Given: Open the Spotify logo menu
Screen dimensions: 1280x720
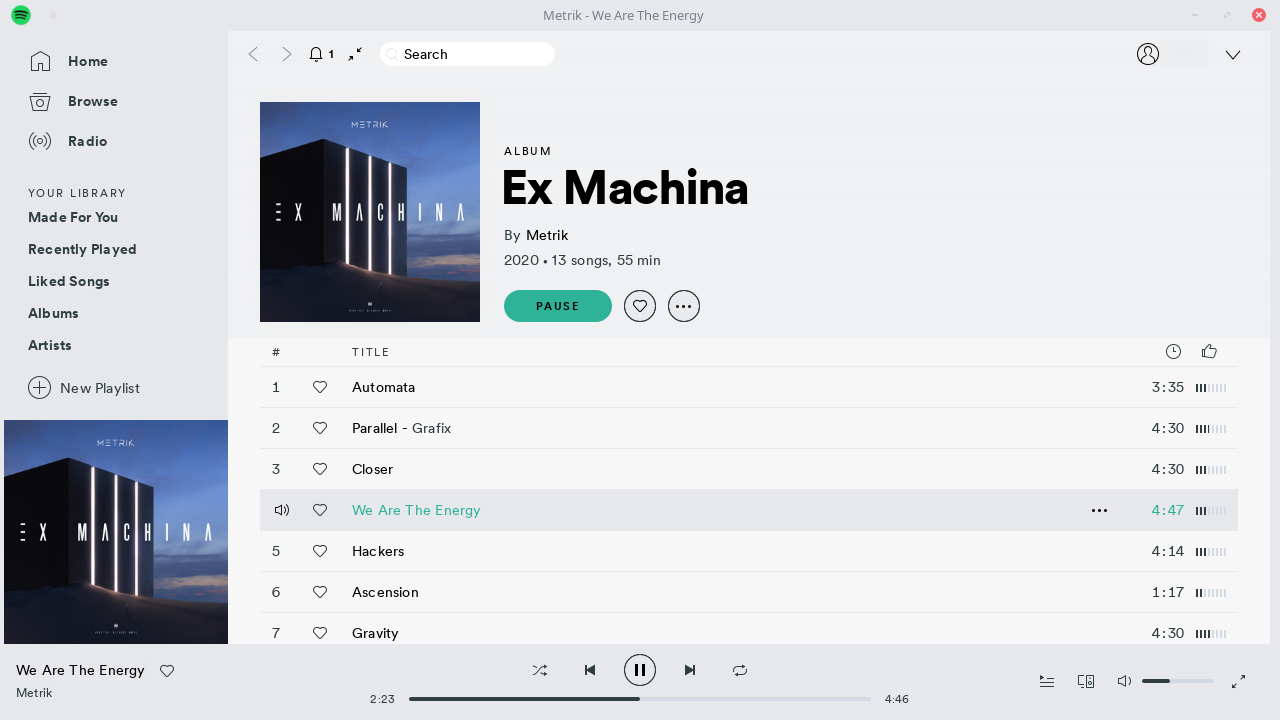Looking at the screenshot, I should pos(21,15).
